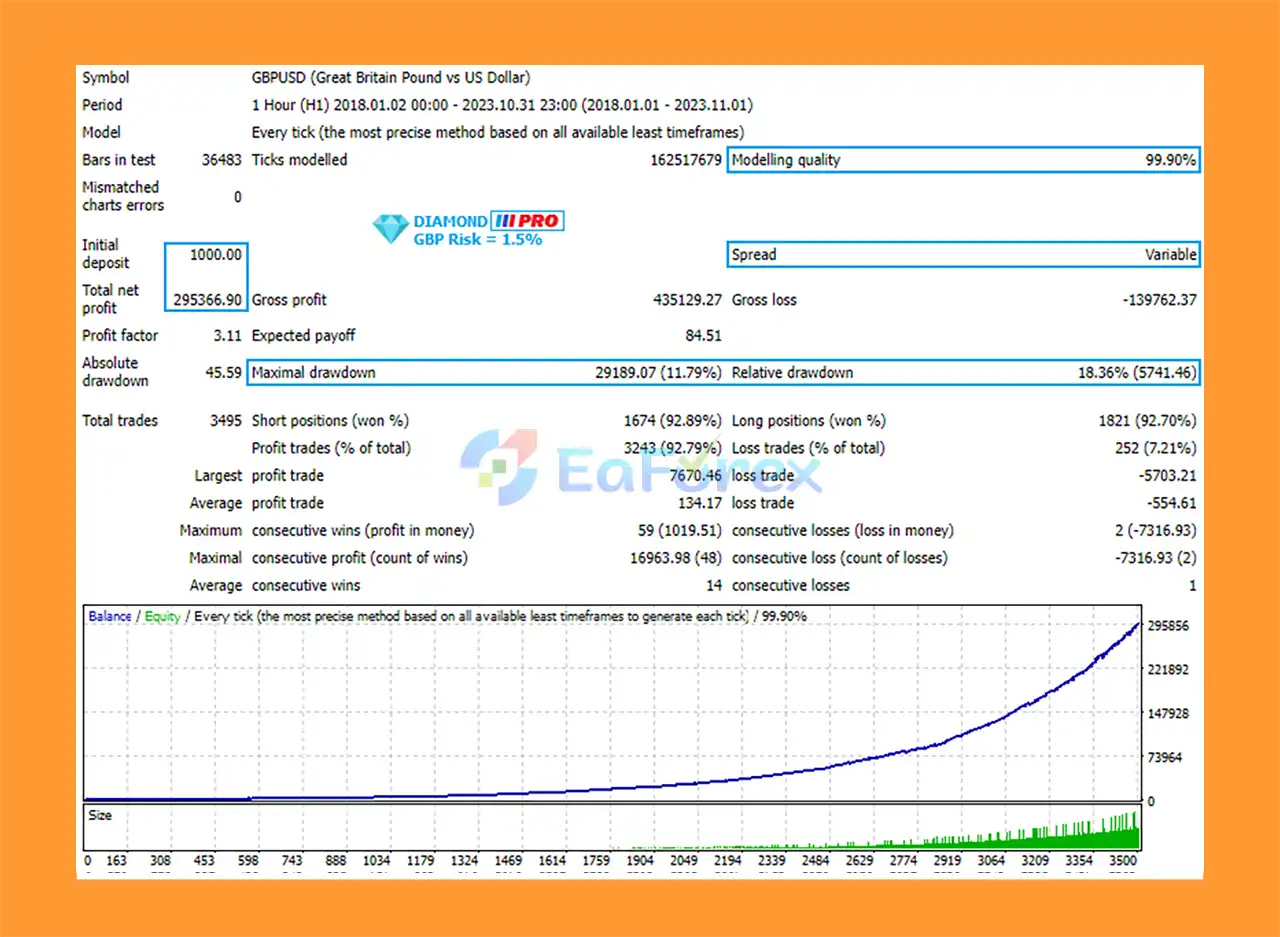Click the DIAMOND III PRO label

point(488,221)
